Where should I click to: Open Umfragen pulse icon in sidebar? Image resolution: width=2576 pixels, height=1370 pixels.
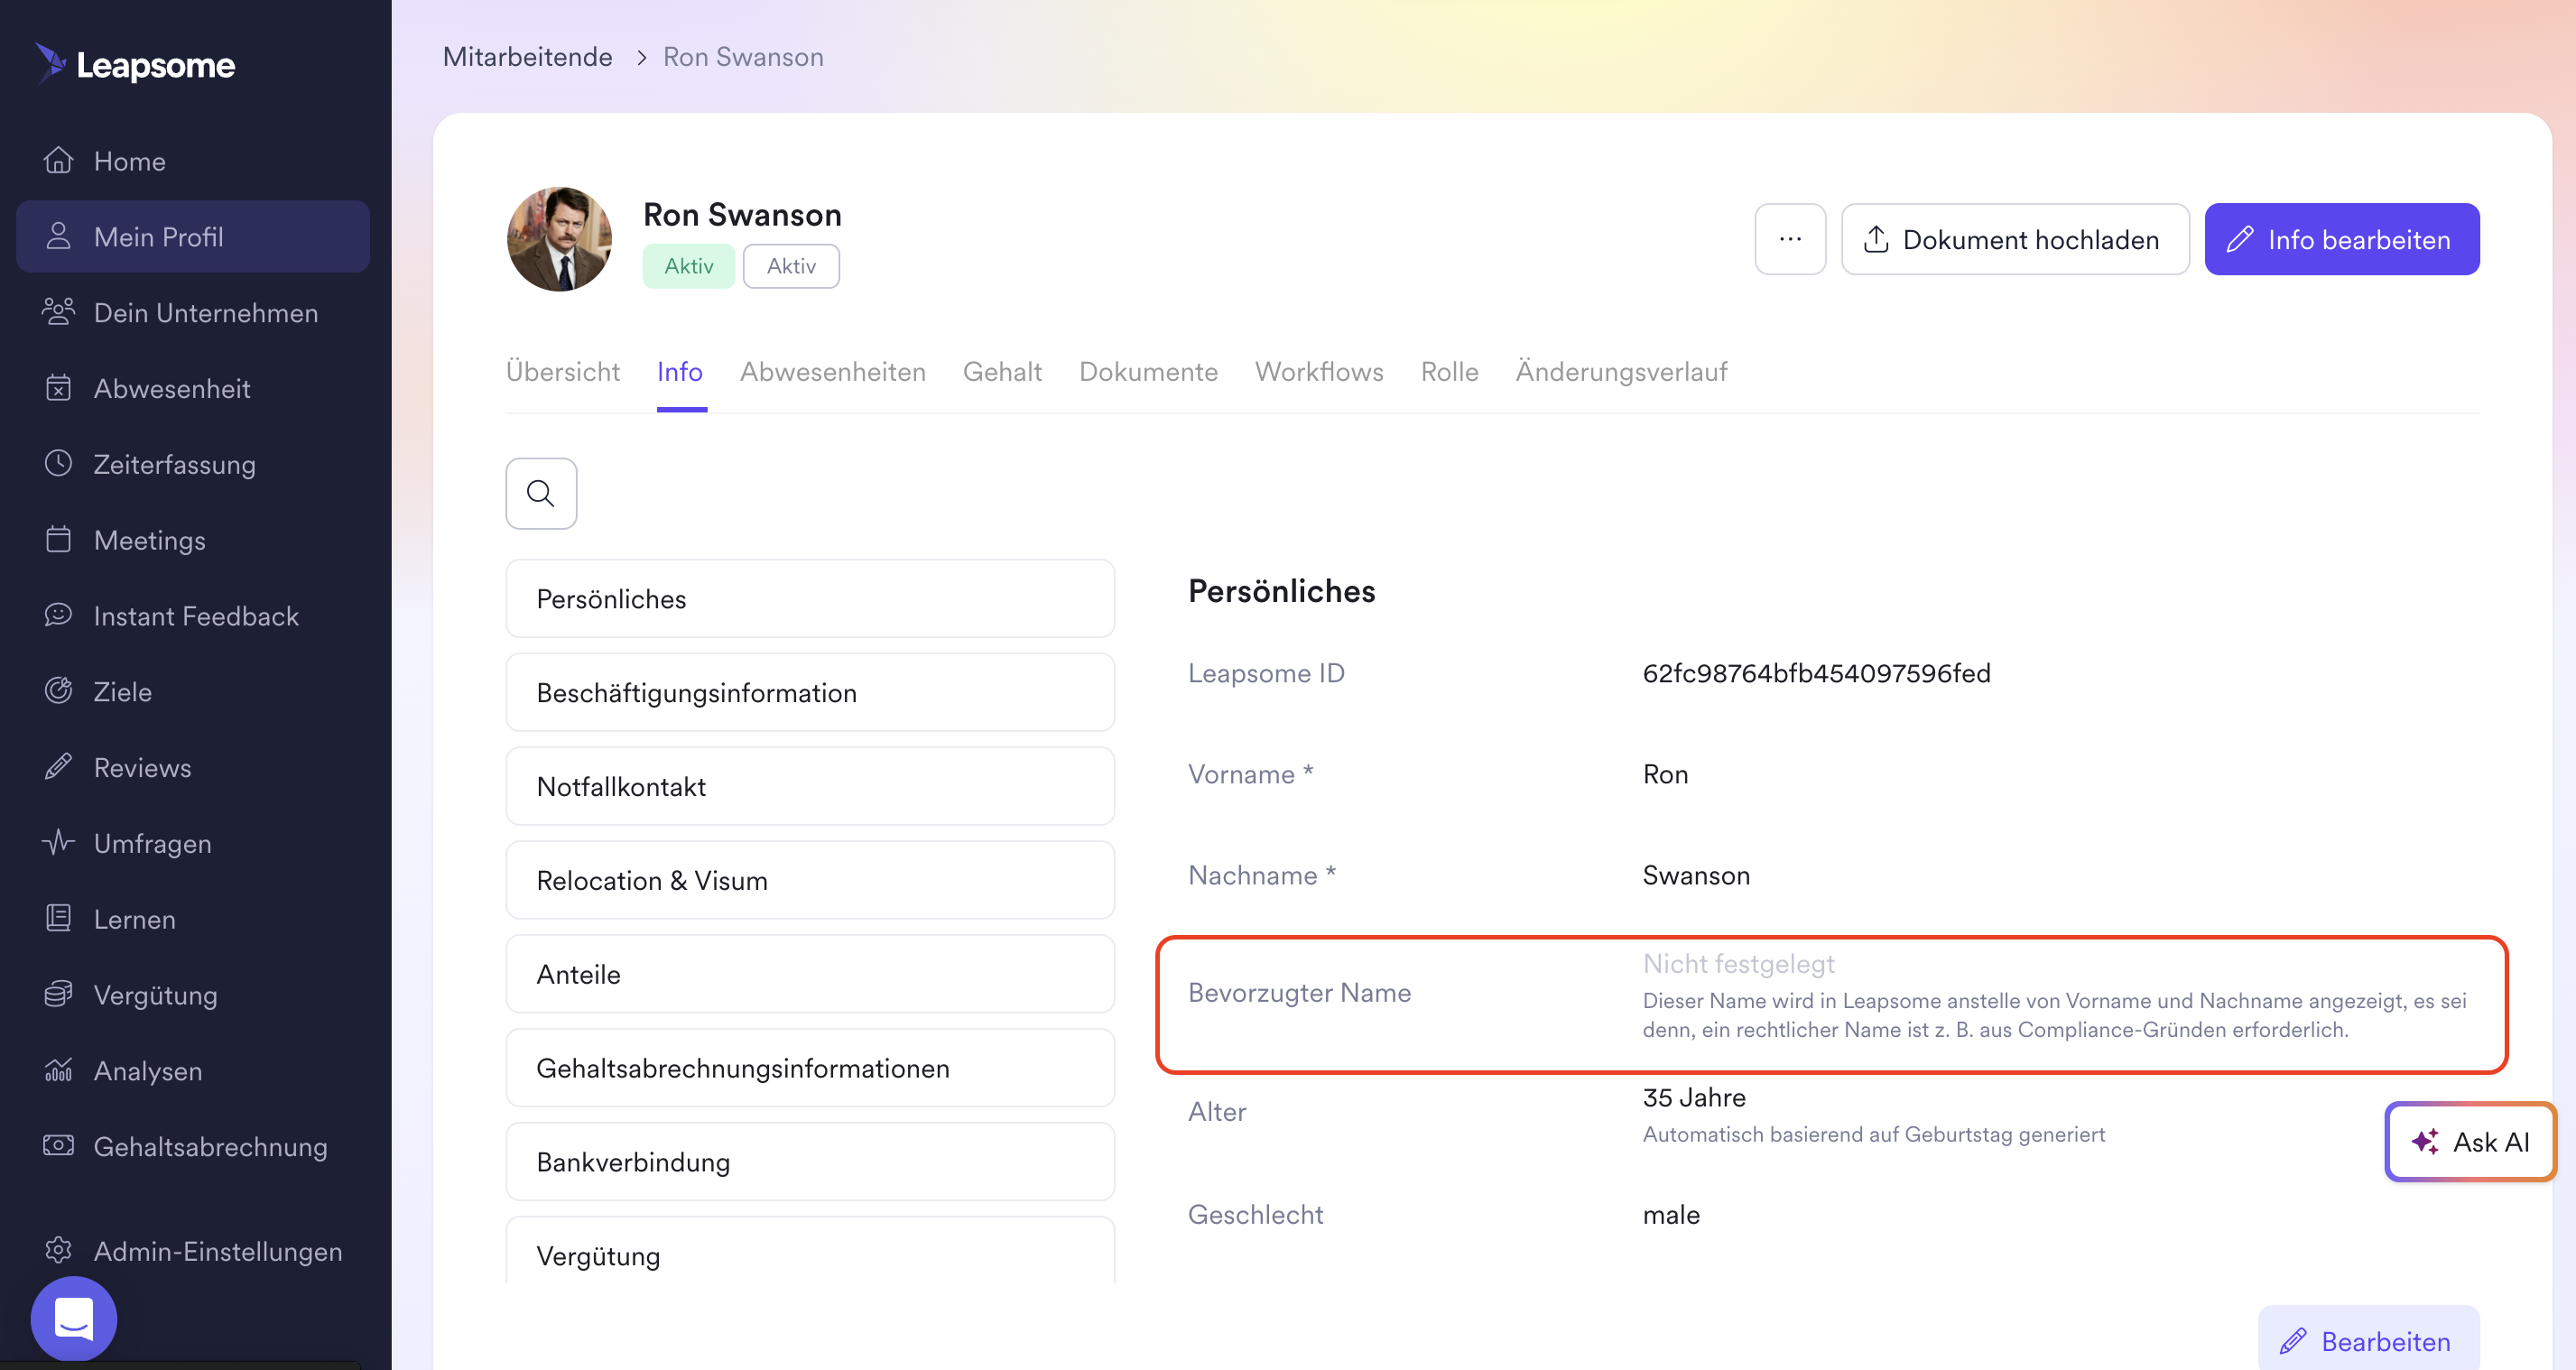(58, 843)
